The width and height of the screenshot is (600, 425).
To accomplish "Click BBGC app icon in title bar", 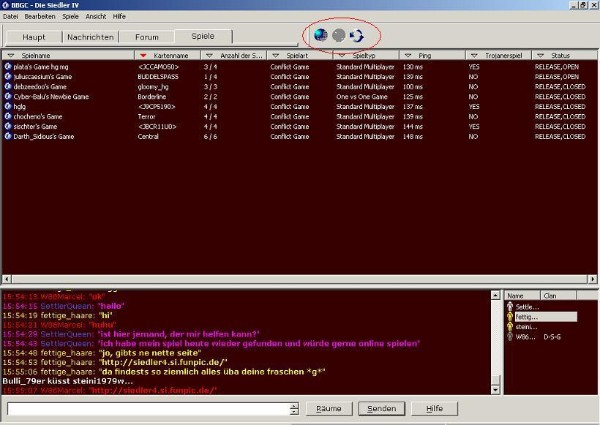I will click(5, 5).
